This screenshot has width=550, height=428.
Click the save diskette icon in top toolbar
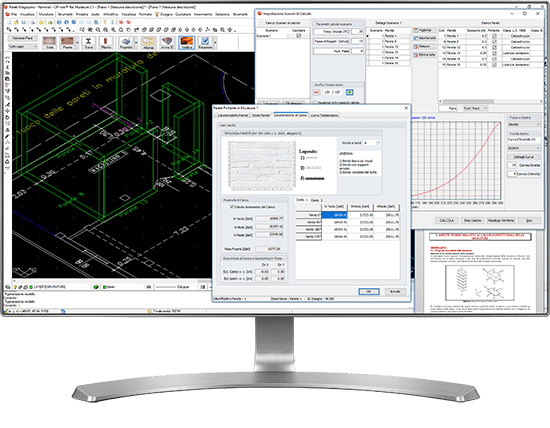[24, 22]
